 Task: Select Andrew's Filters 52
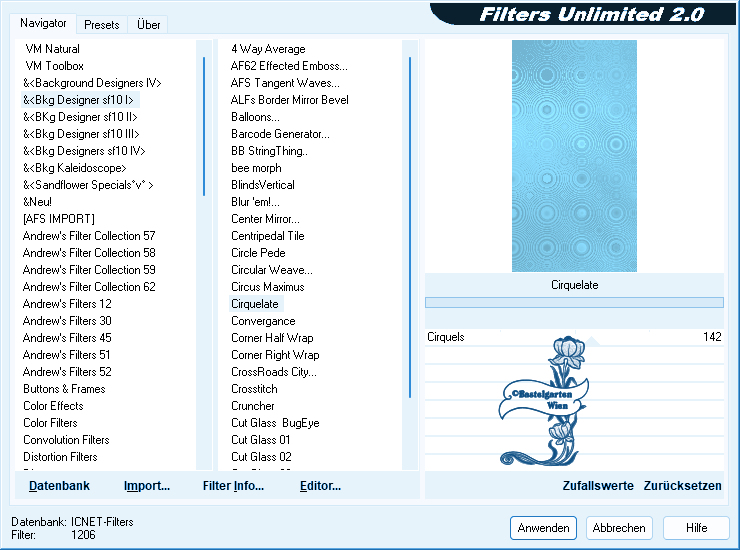tap(67, 372)
